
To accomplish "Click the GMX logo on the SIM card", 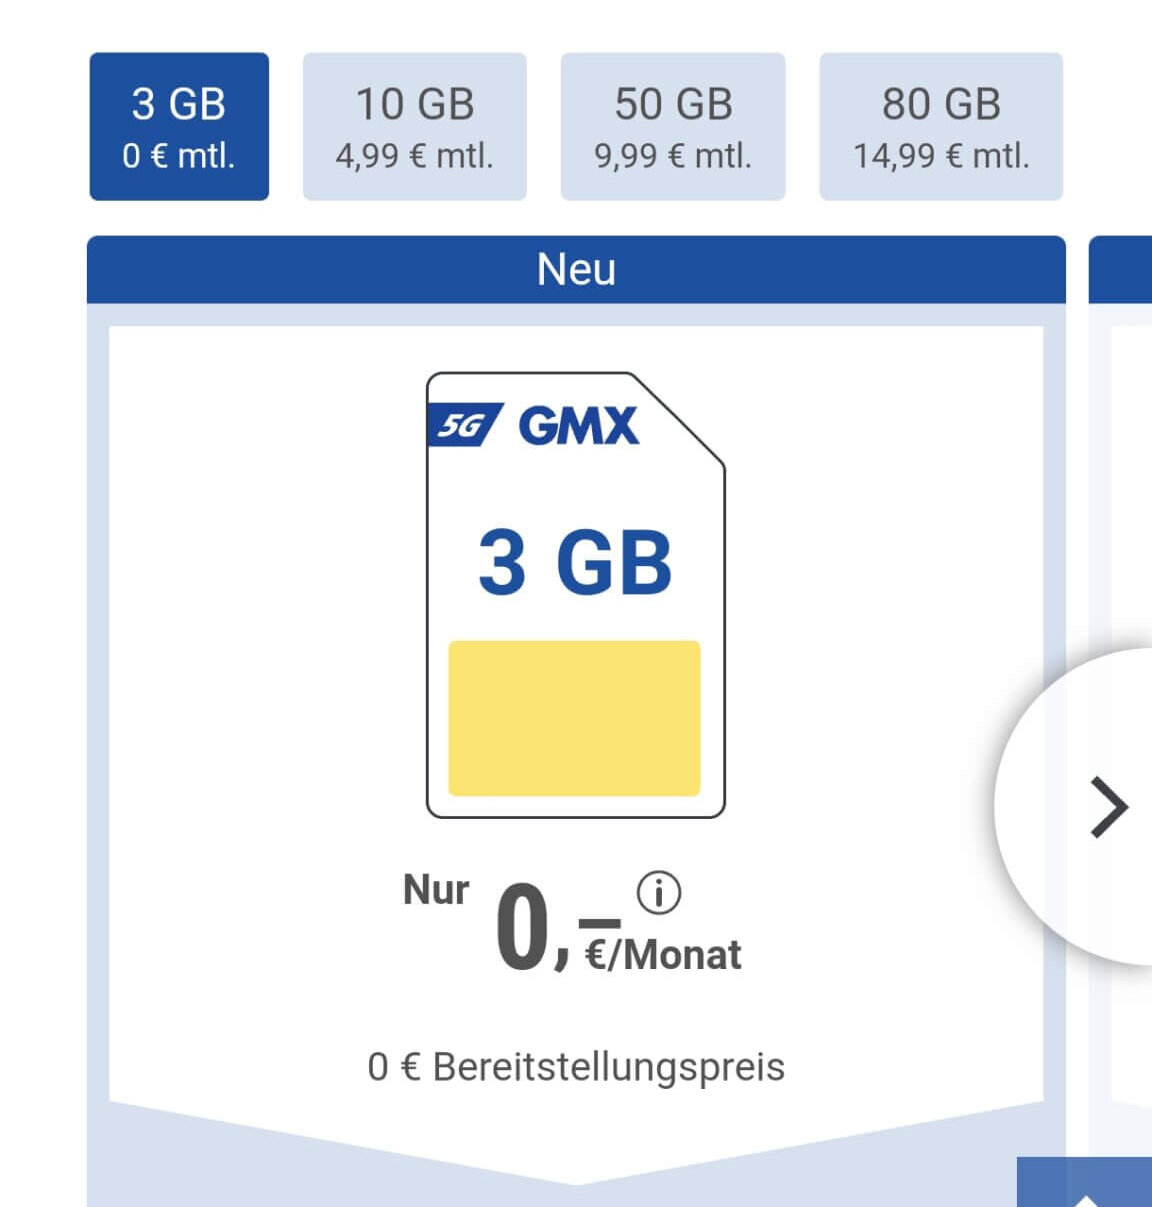I will tap(578, 426).
